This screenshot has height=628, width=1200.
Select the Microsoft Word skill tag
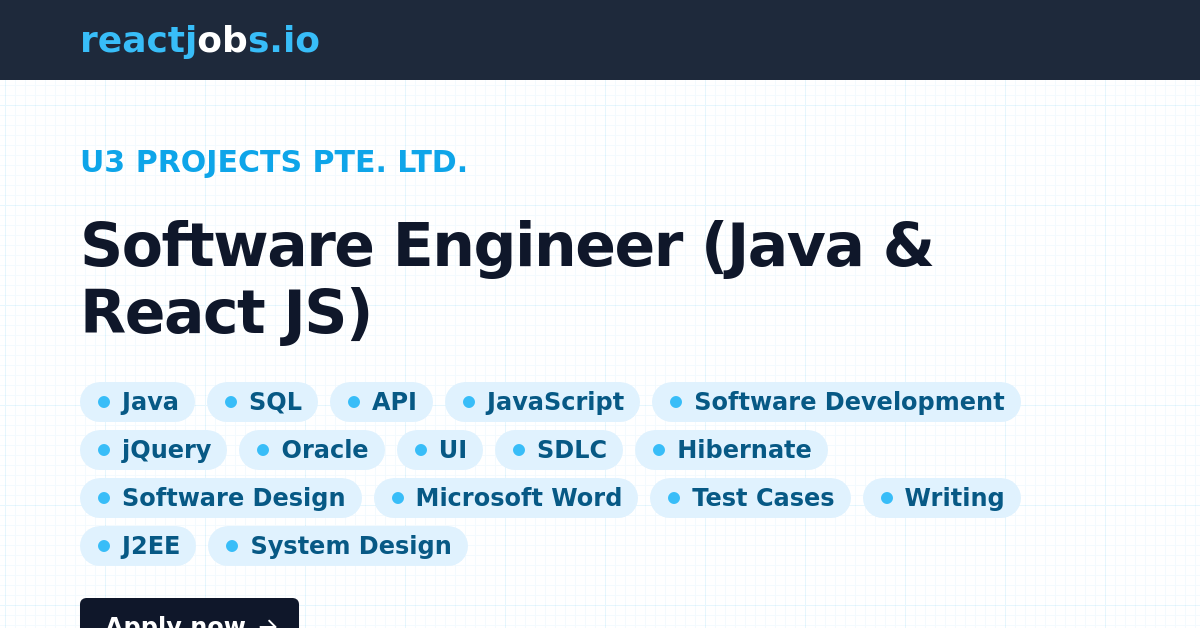[x=506, y=497]
